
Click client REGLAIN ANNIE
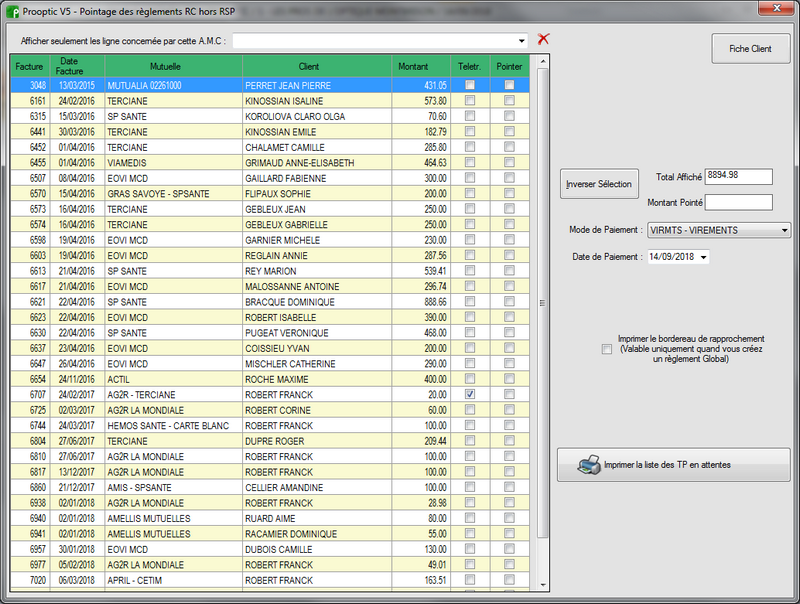[276, 256]
